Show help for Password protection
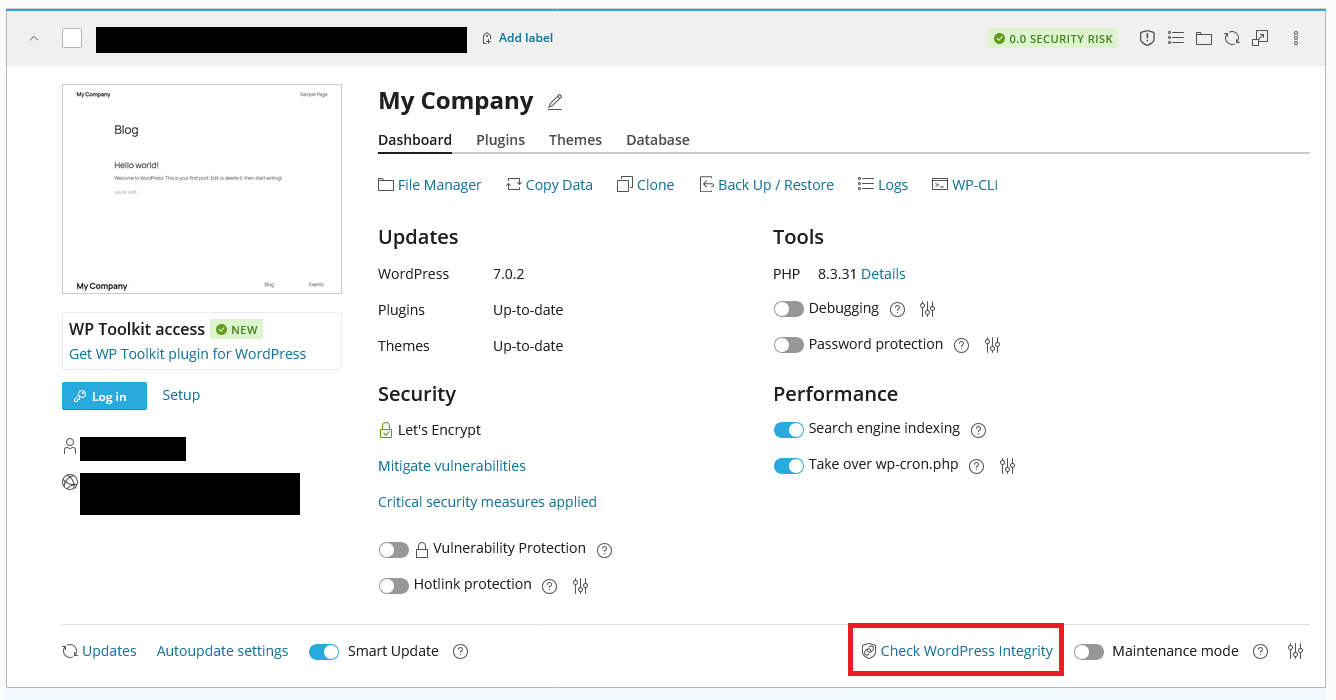1336x700 pixels. coord(961,346)
